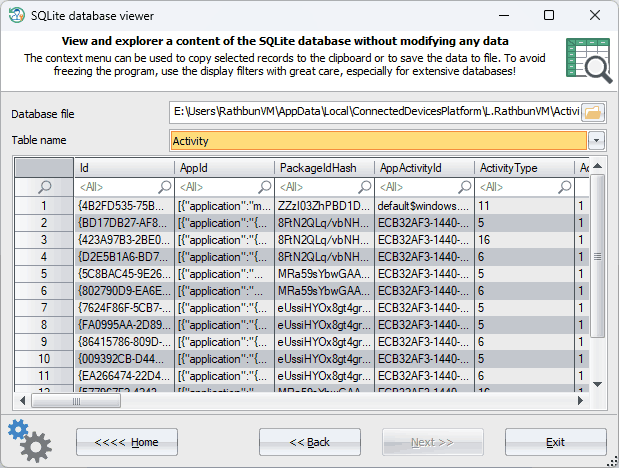Click the cell {423A97B3-2BE0...
619x468 pixels.
point(124,240)
